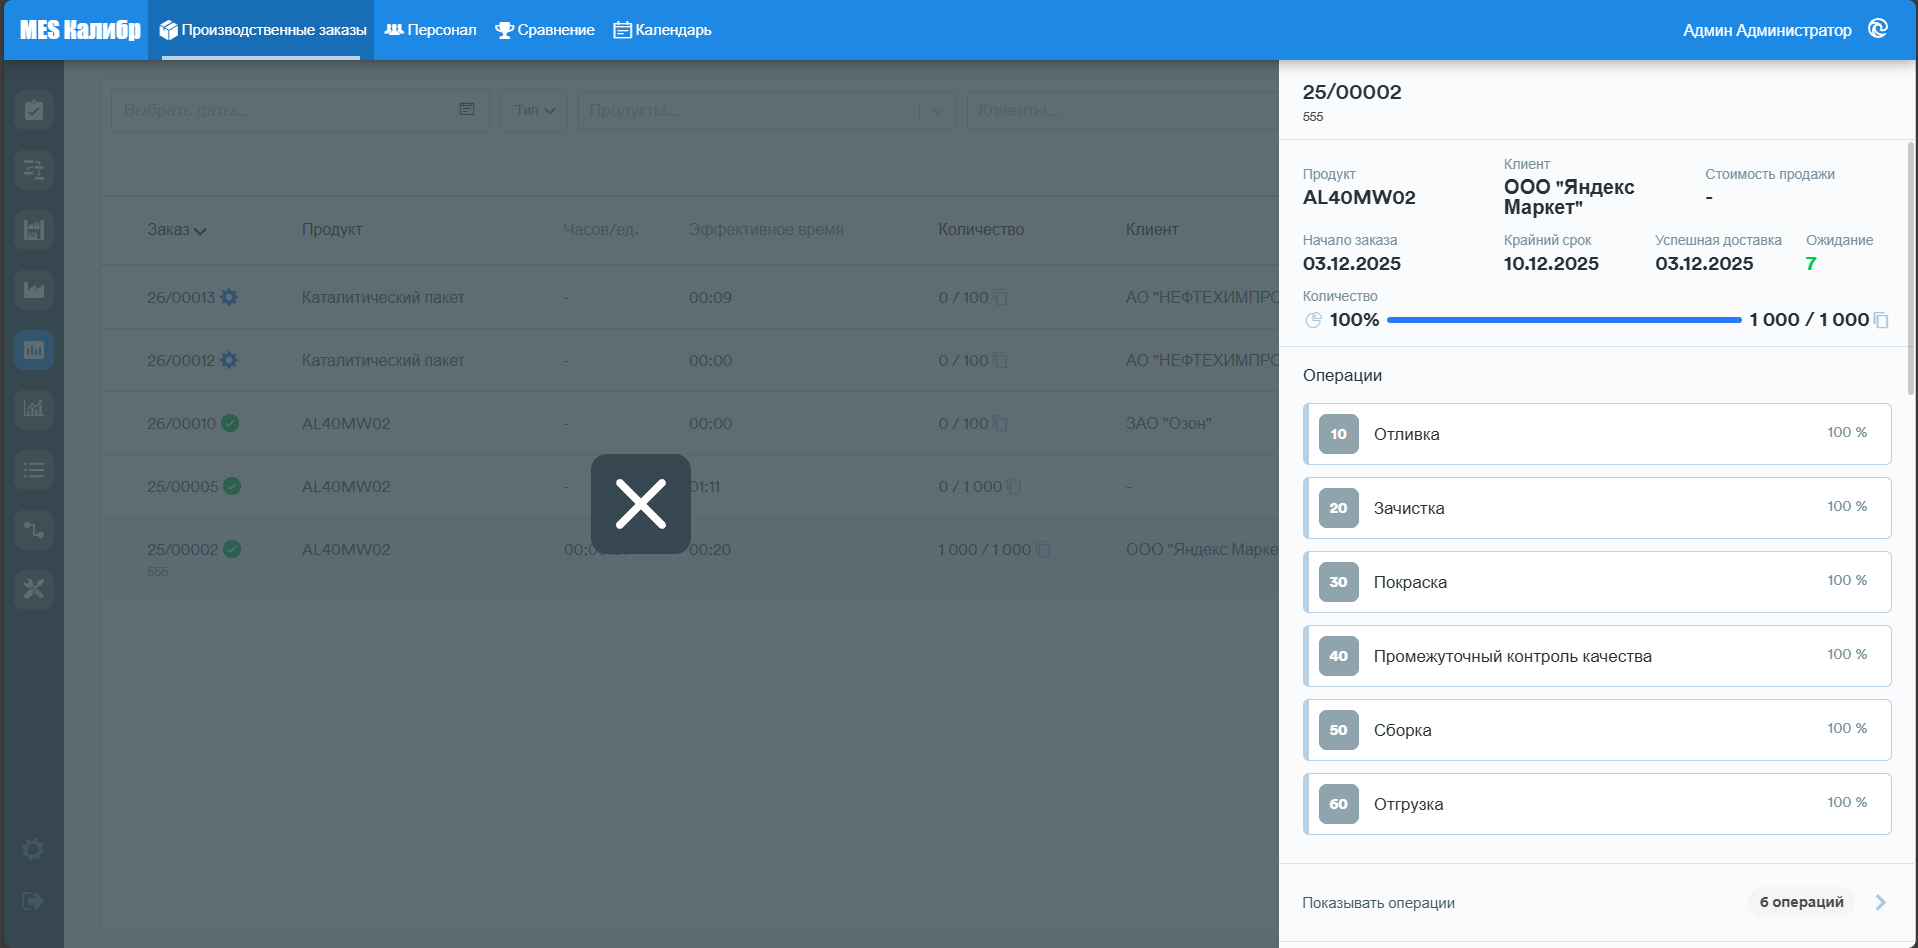Click the MES Калибр logo
This screenshot has height=948, width=1918.
pos(80,30)
